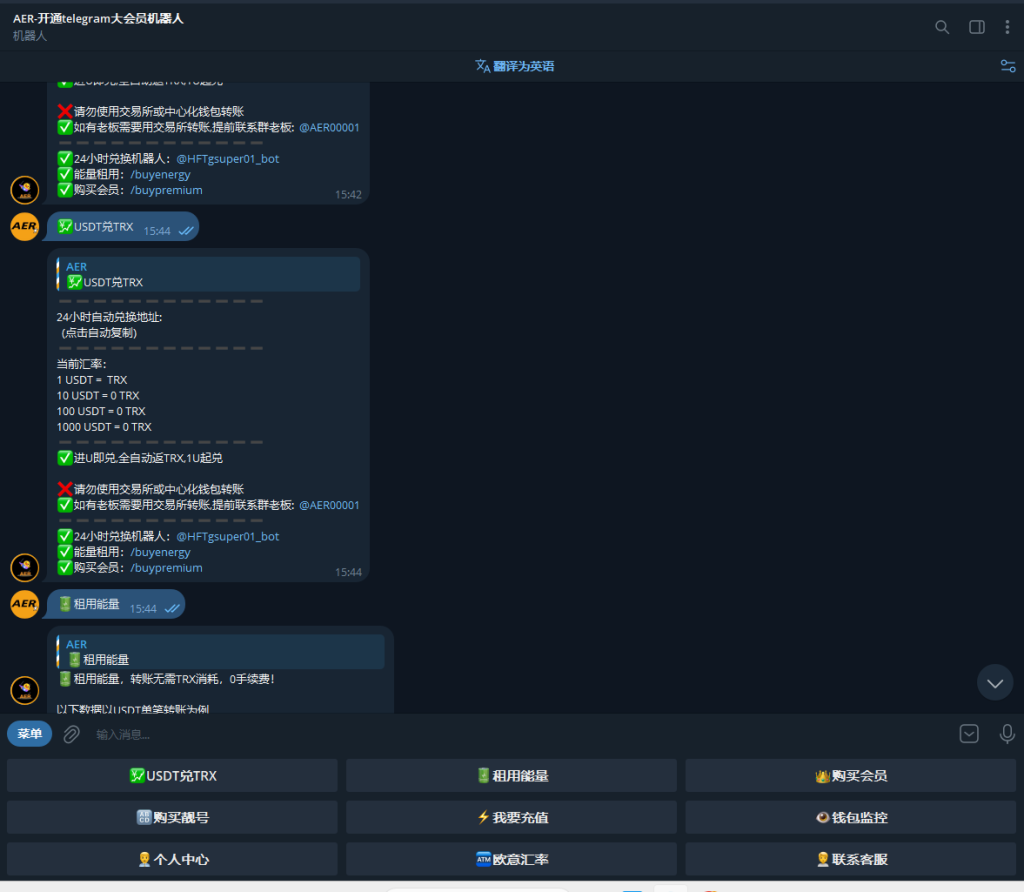Open in-chat search with the magnifier icon

point(941,27)
